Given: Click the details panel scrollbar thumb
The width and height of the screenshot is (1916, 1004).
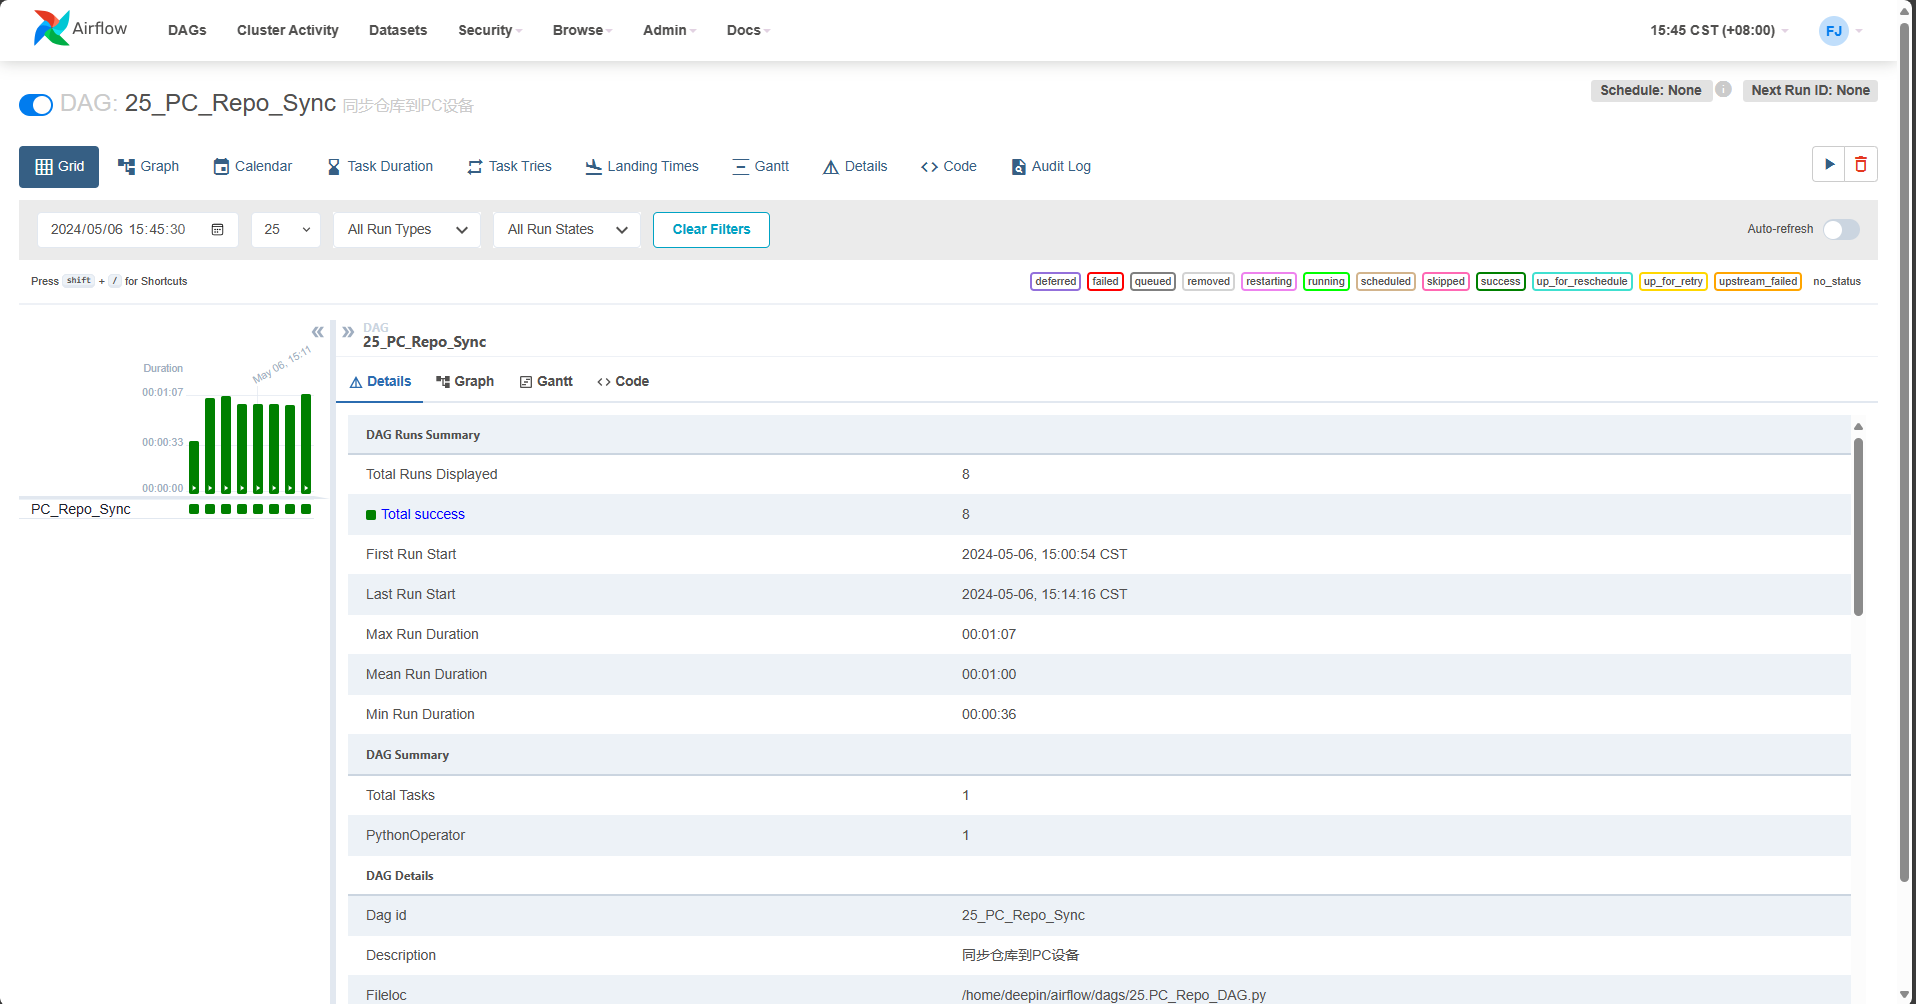Looking at the screenshot, I should point(1858,527).
